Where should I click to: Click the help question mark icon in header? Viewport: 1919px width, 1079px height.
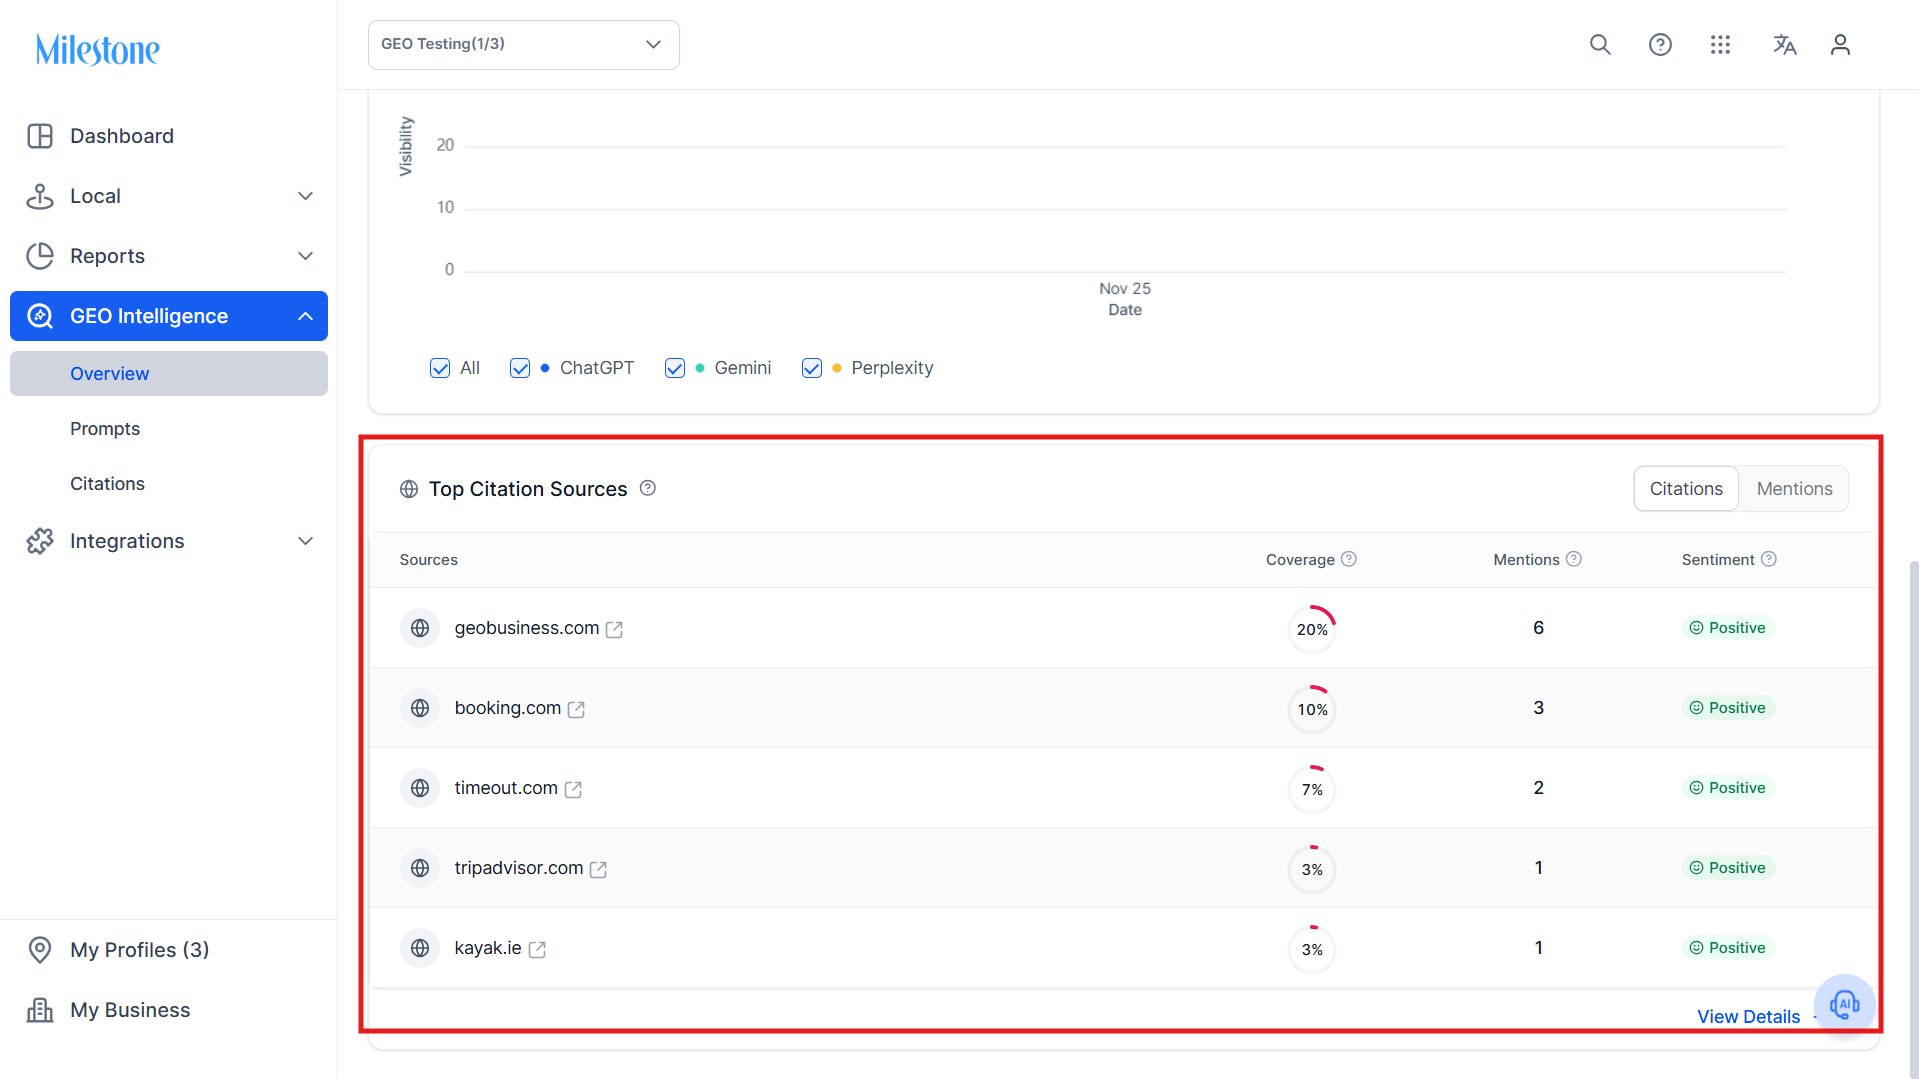(1660, 45)
